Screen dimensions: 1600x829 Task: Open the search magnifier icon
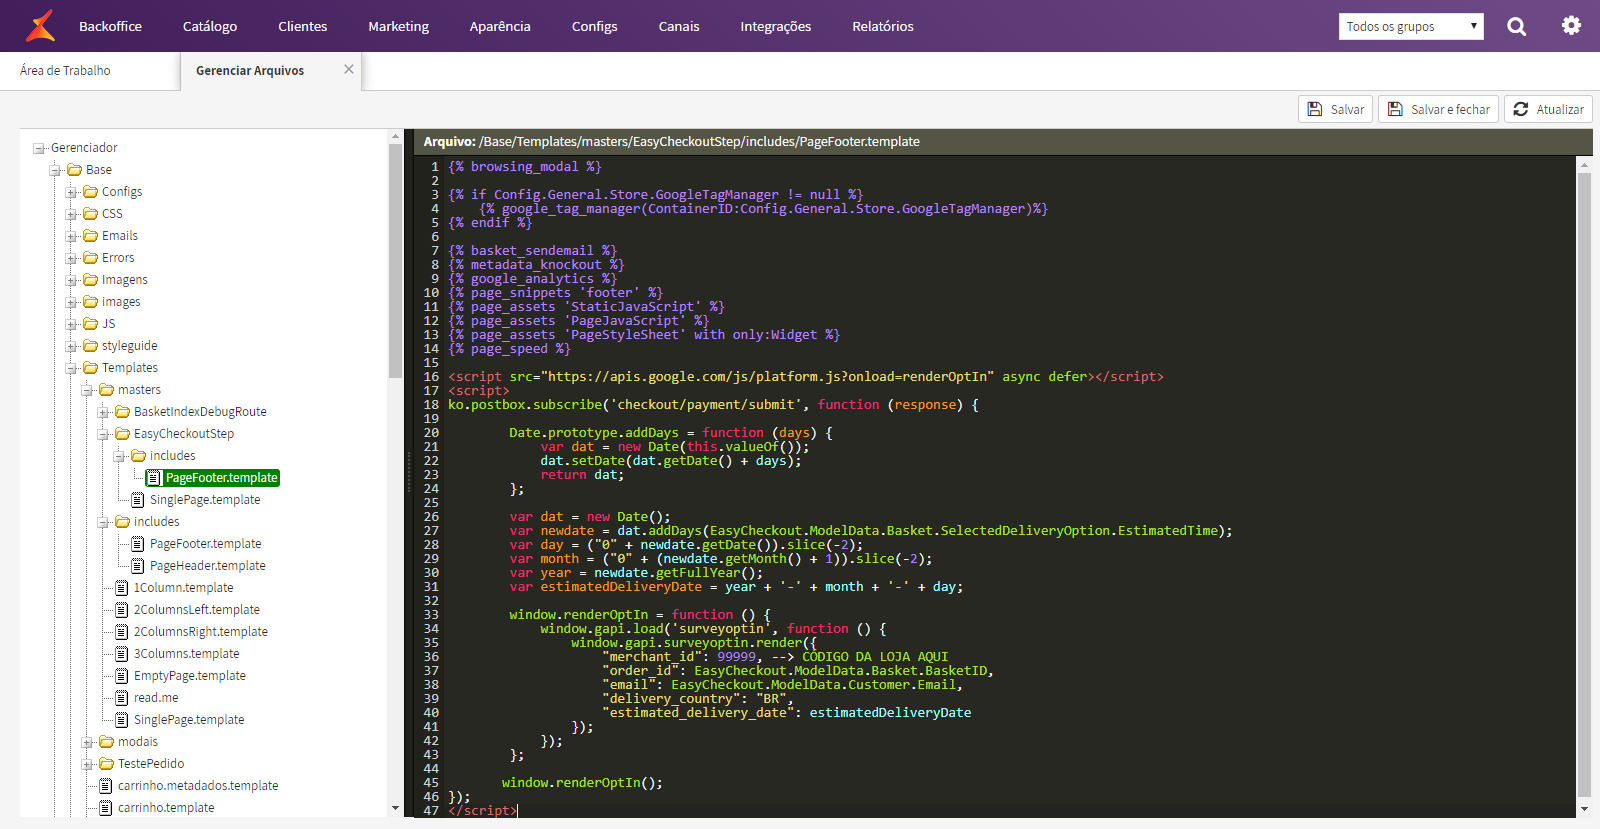pos(1517,27)
